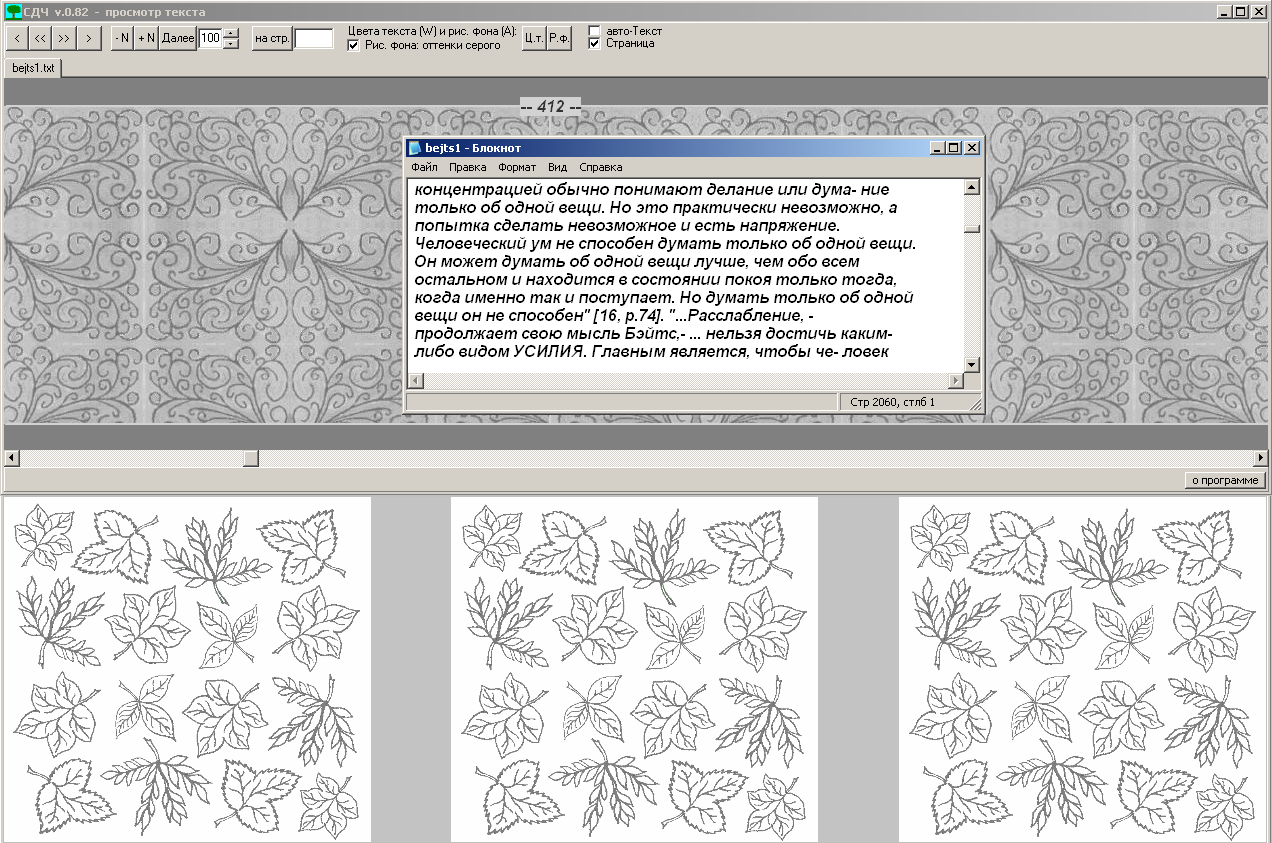Image resolution: width=1272 pixels, height=843 pixels.
Task: Click the page number field next to 'на стр.'
Action: pyautogui.click(x=314, y=38)
